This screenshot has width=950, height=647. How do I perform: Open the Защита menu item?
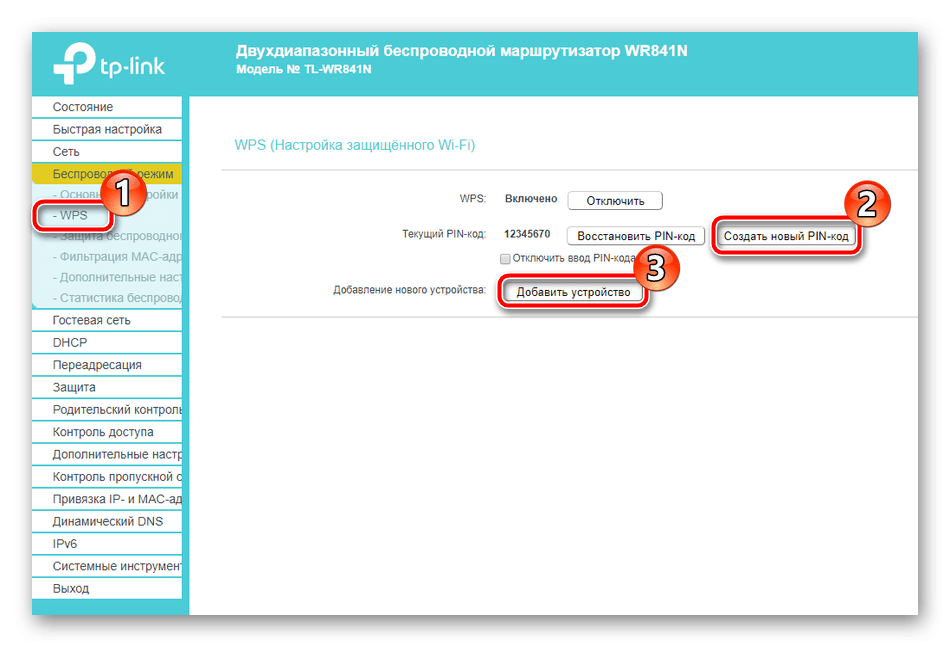[74, 387]
